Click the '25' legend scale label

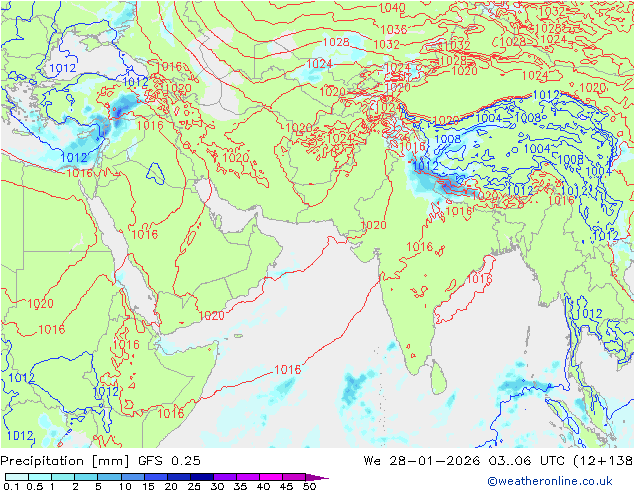tap(194, 486)
